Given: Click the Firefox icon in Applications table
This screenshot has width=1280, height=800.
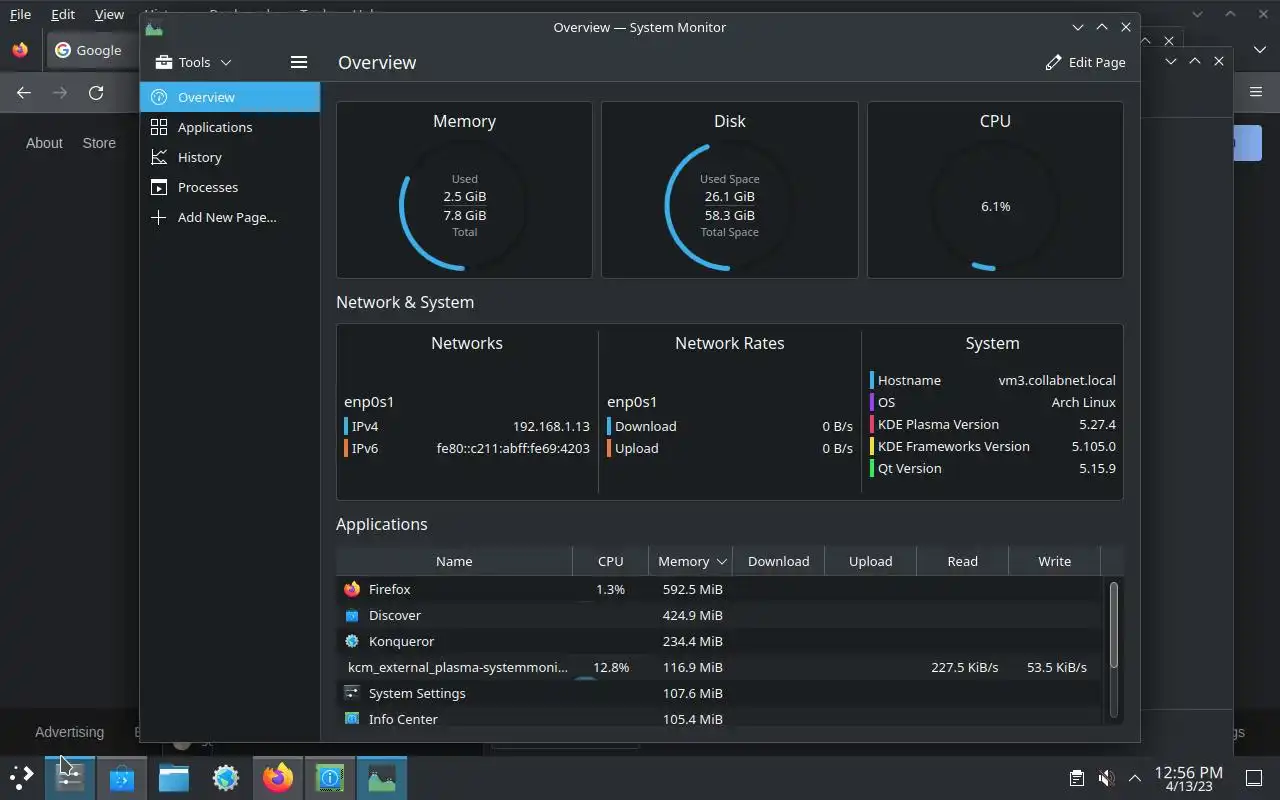Looking at the screenshot, I should click(x=352, y=589).
